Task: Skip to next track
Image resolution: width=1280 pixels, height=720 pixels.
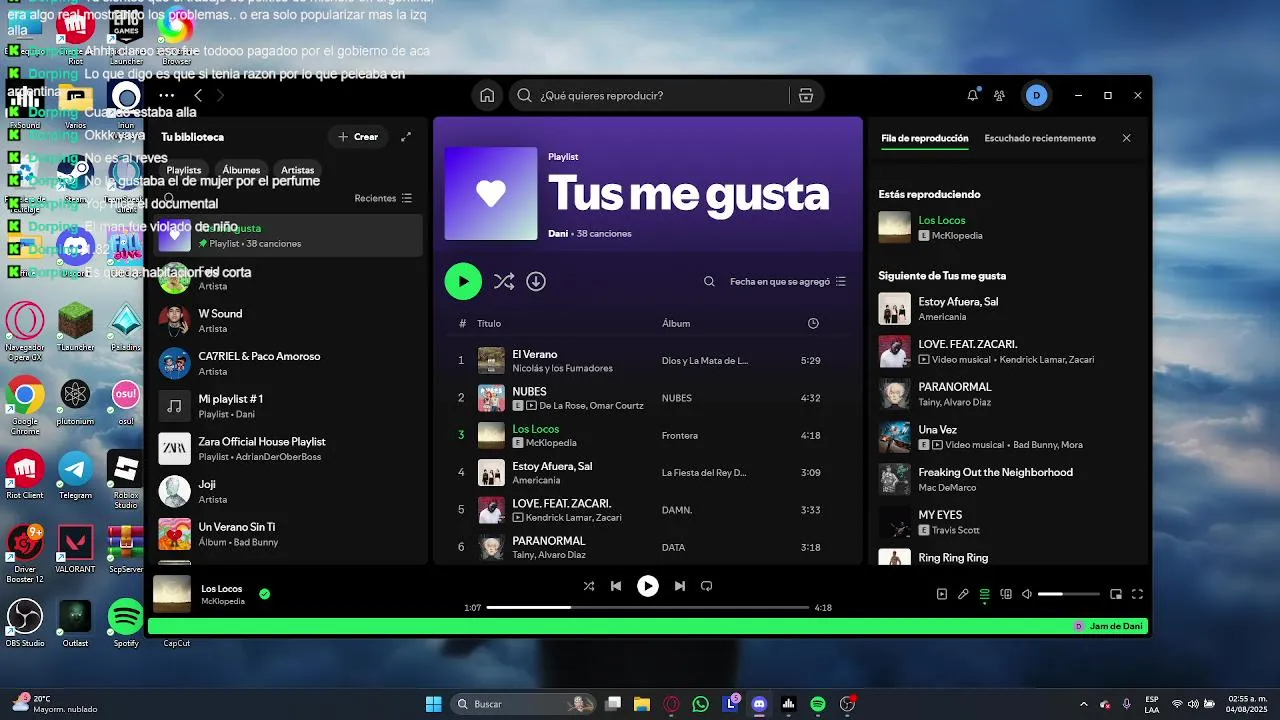Action: [x=680, y=586]
